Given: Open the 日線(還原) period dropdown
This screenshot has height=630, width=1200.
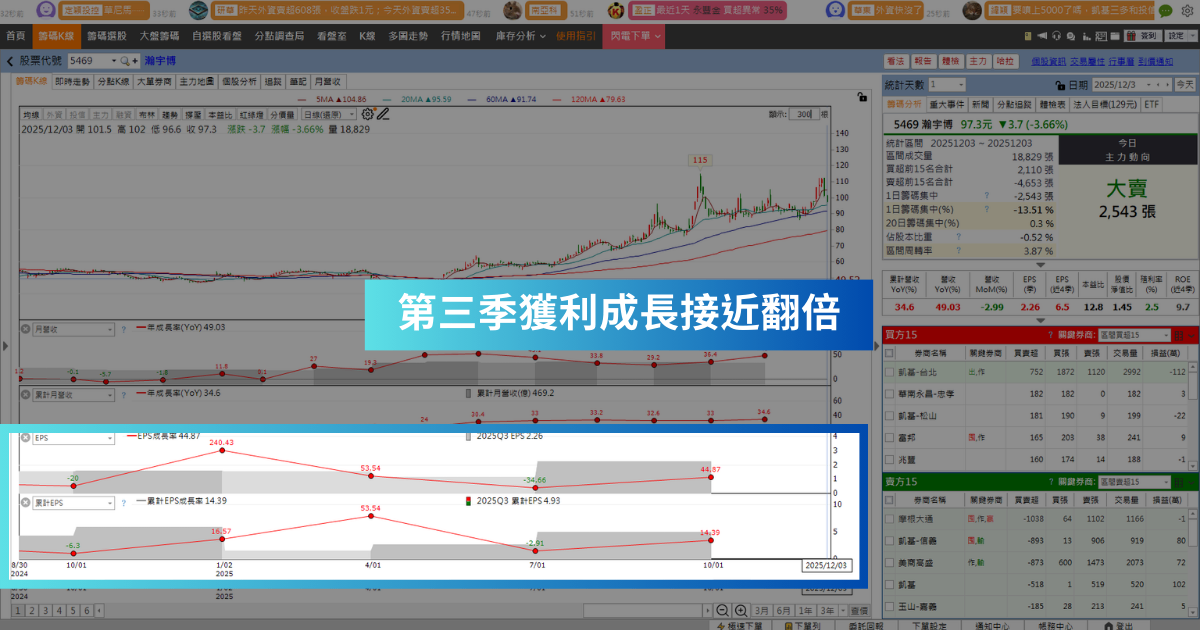Looking at the screenshot, I should (330, 114).
